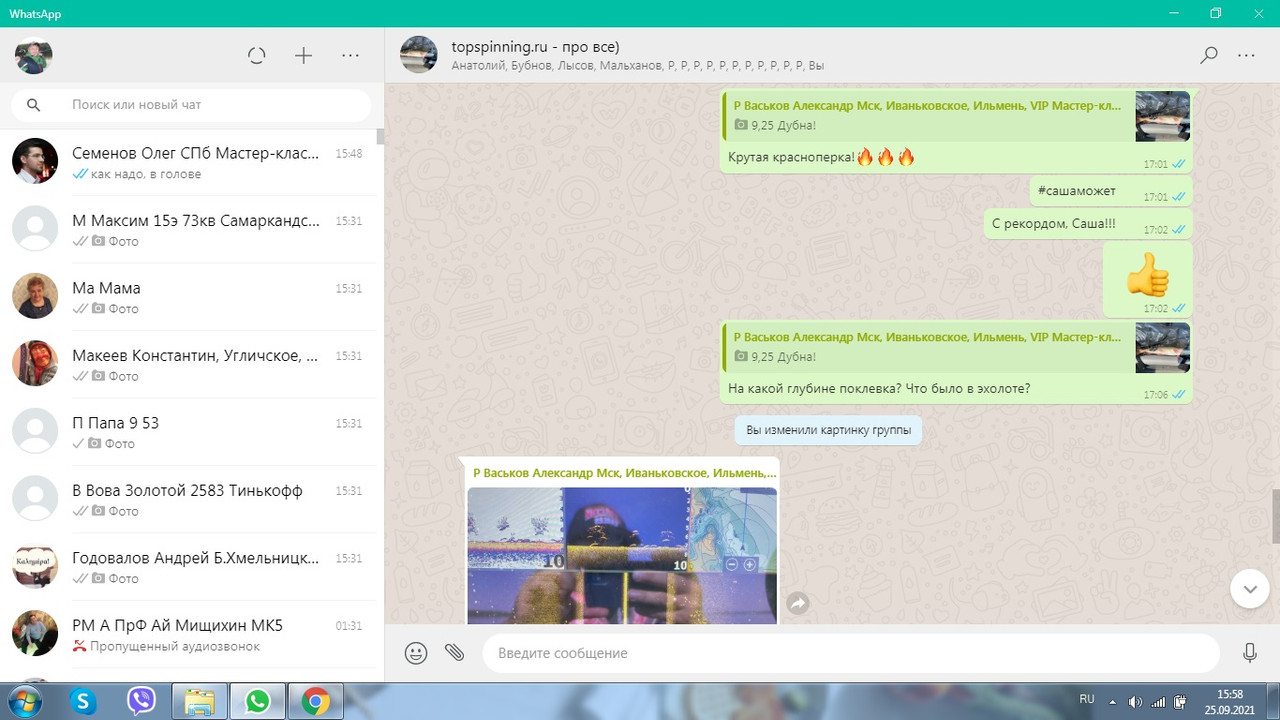Click the С рекордом, Саша!!! message
This screenshot has width=1280, height=720.
click(1088, 224)
